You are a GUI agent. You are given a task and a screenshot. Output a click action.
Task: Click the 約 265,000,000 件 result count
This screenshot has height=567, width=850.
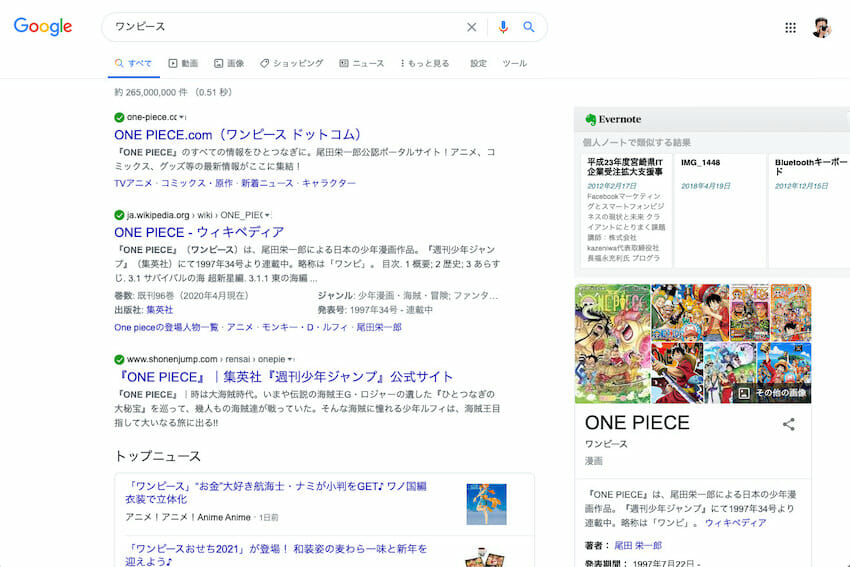[x=151, y=93]
